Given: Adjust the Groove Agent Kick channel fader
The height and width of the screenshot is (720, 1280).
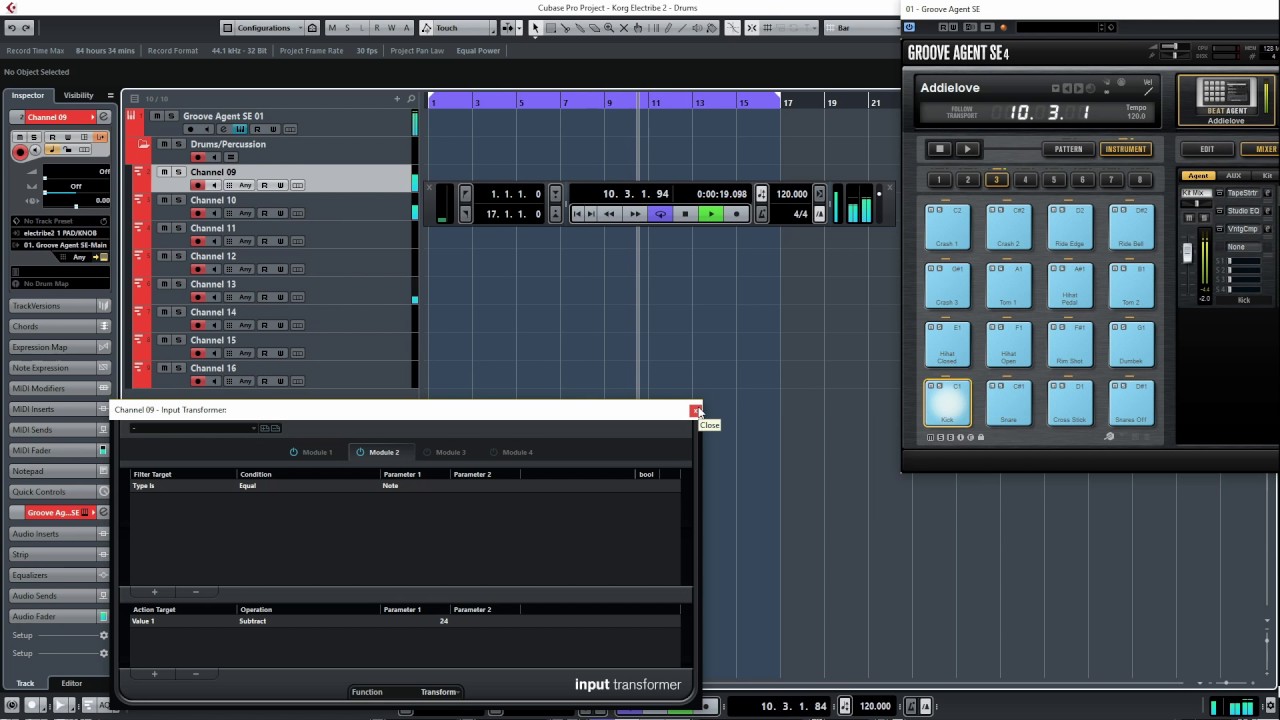Looking at the screenshot, I should tap(1188, 254).
